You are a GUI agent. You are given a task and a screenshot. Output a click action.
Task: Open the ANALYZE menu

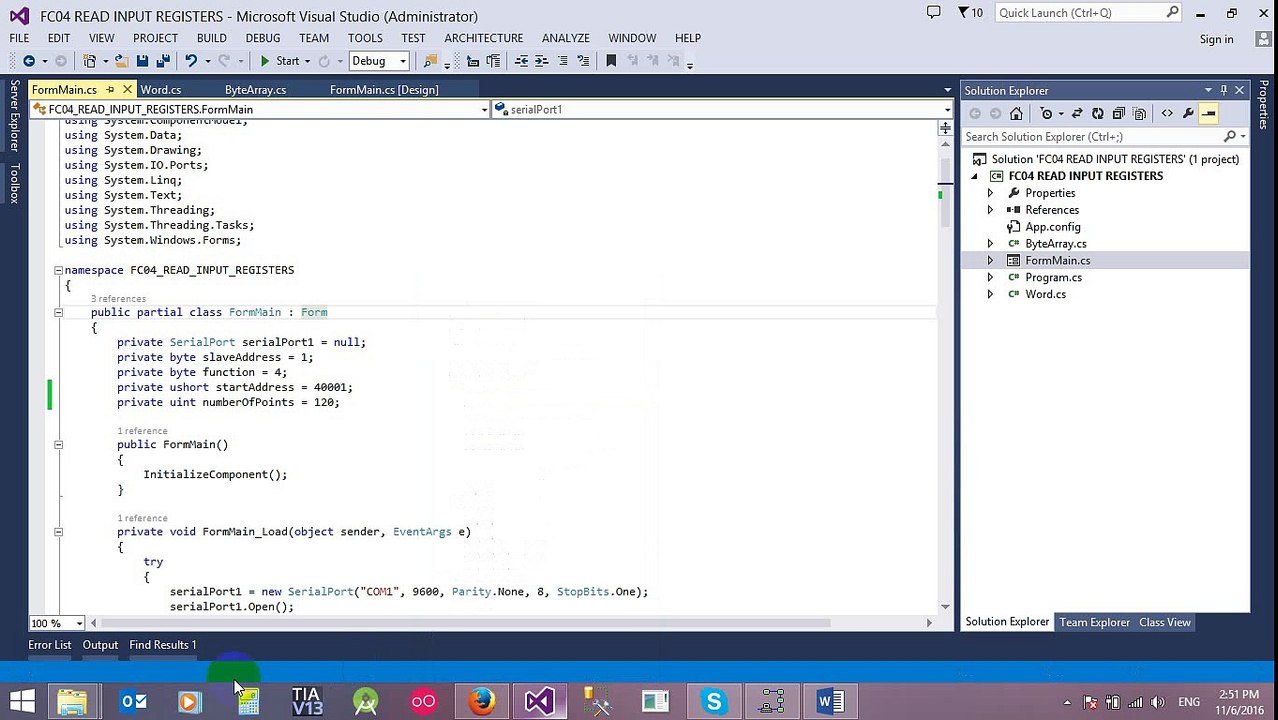[x=566, y=38]
